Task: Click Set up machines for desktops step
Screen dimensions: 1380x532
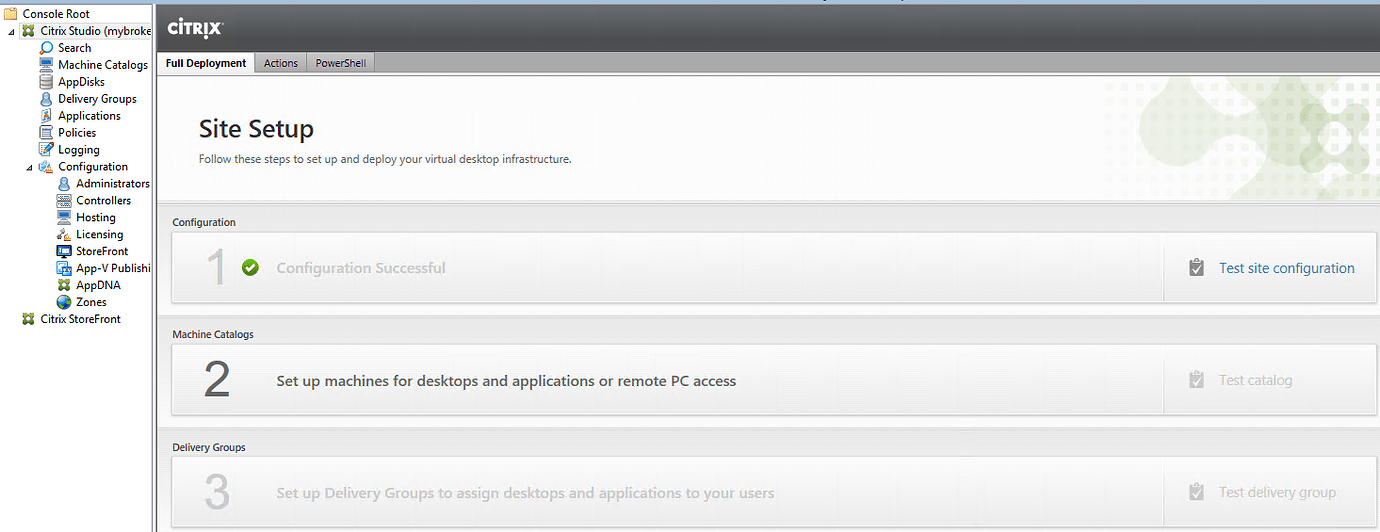Action: coord(506,381)
